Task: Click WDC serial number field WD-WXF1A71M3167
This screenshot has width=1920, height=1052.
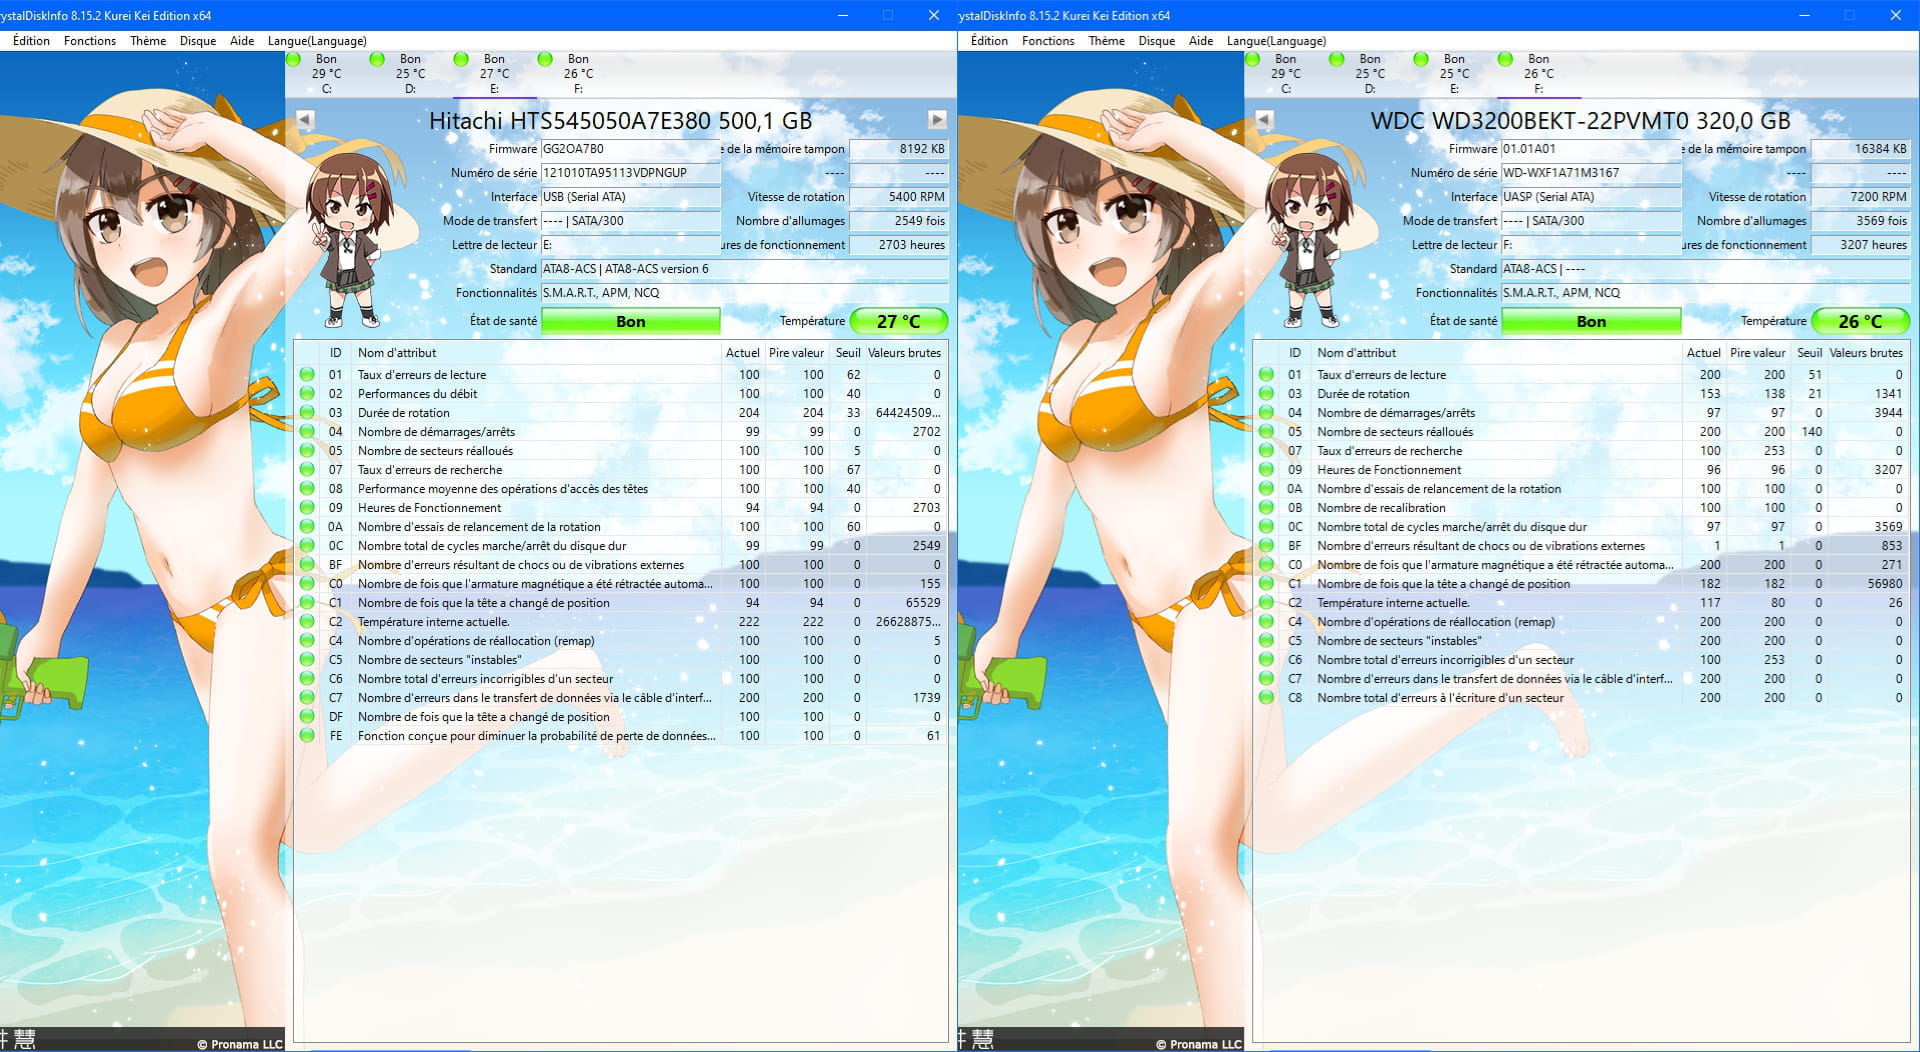Action: pos(1591,173)
